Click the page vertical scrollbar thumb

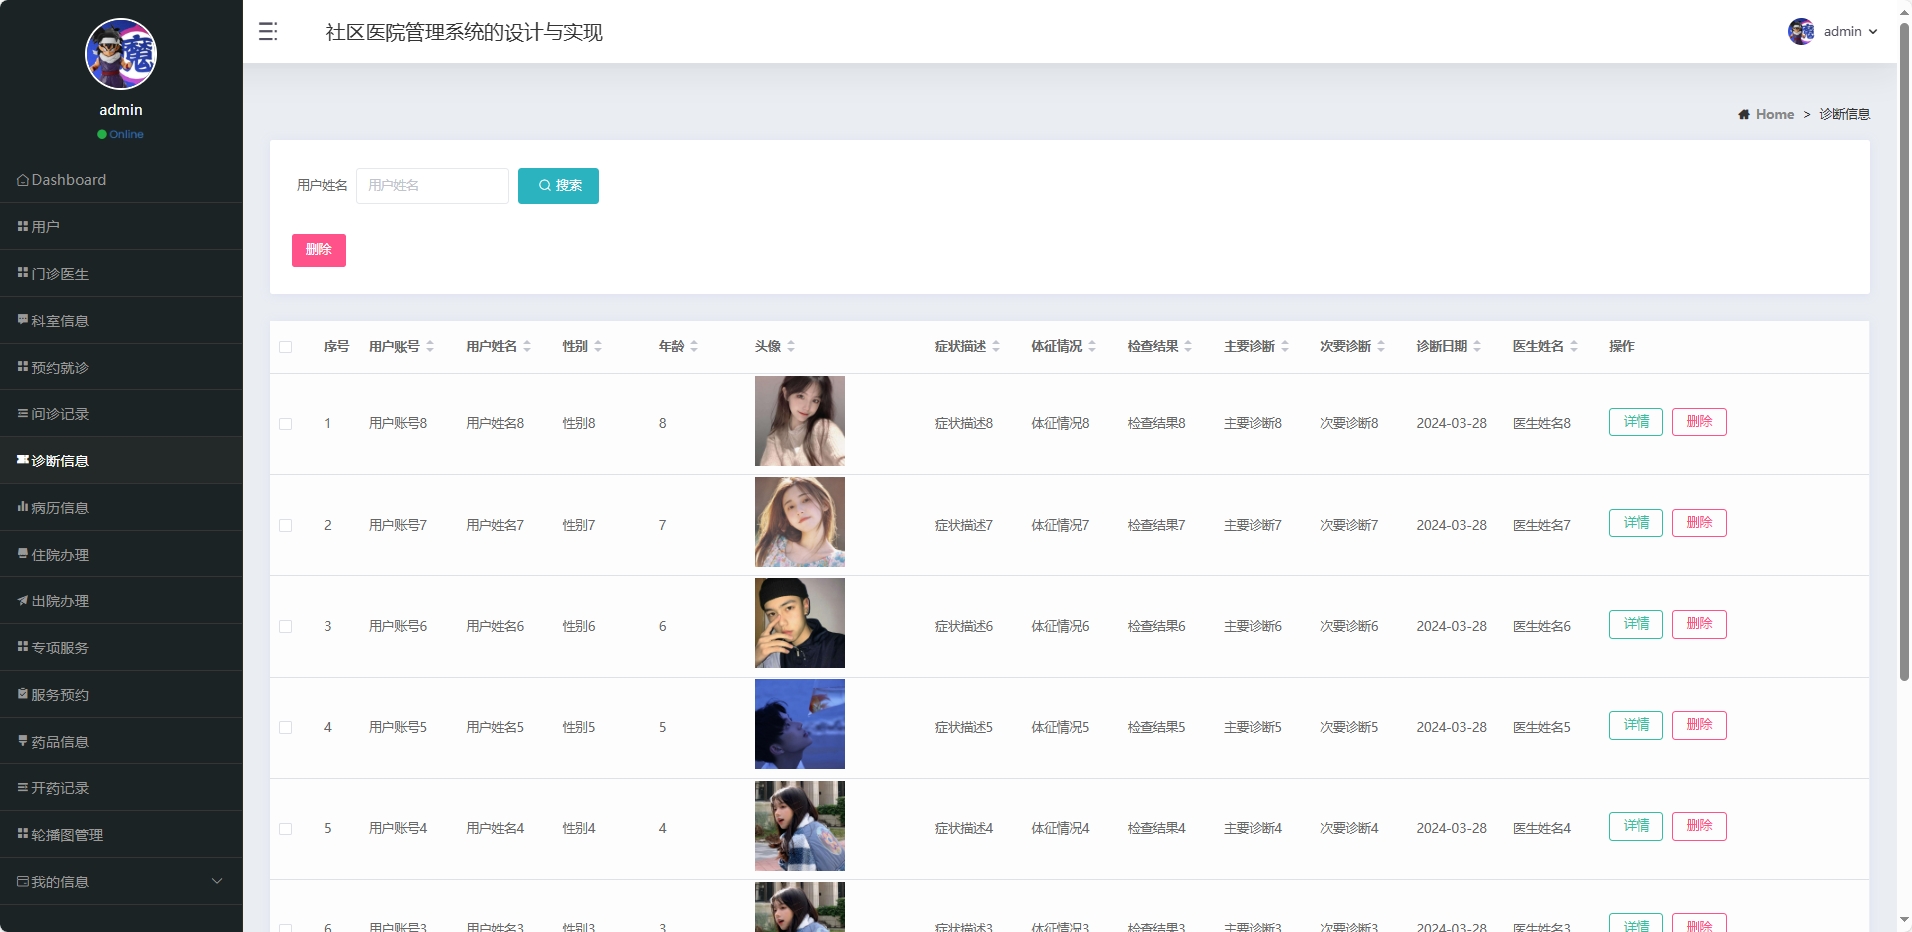(1904, 350)
